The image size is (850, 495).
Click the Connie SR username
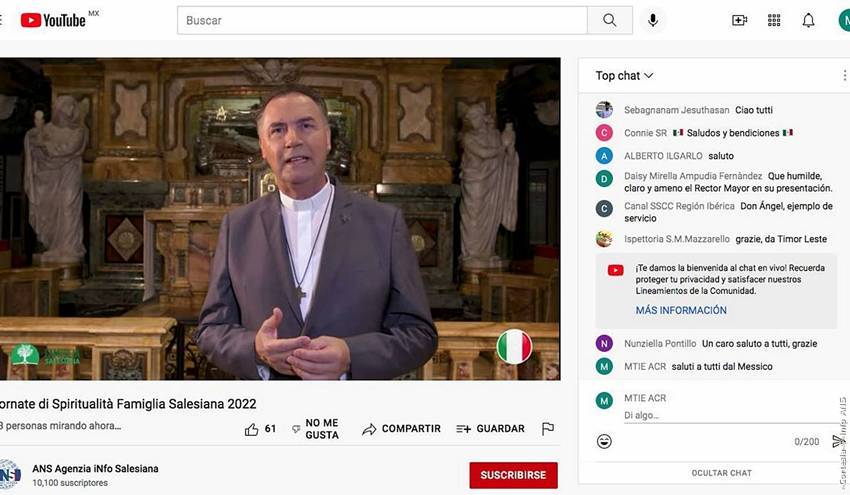(645, 133)
